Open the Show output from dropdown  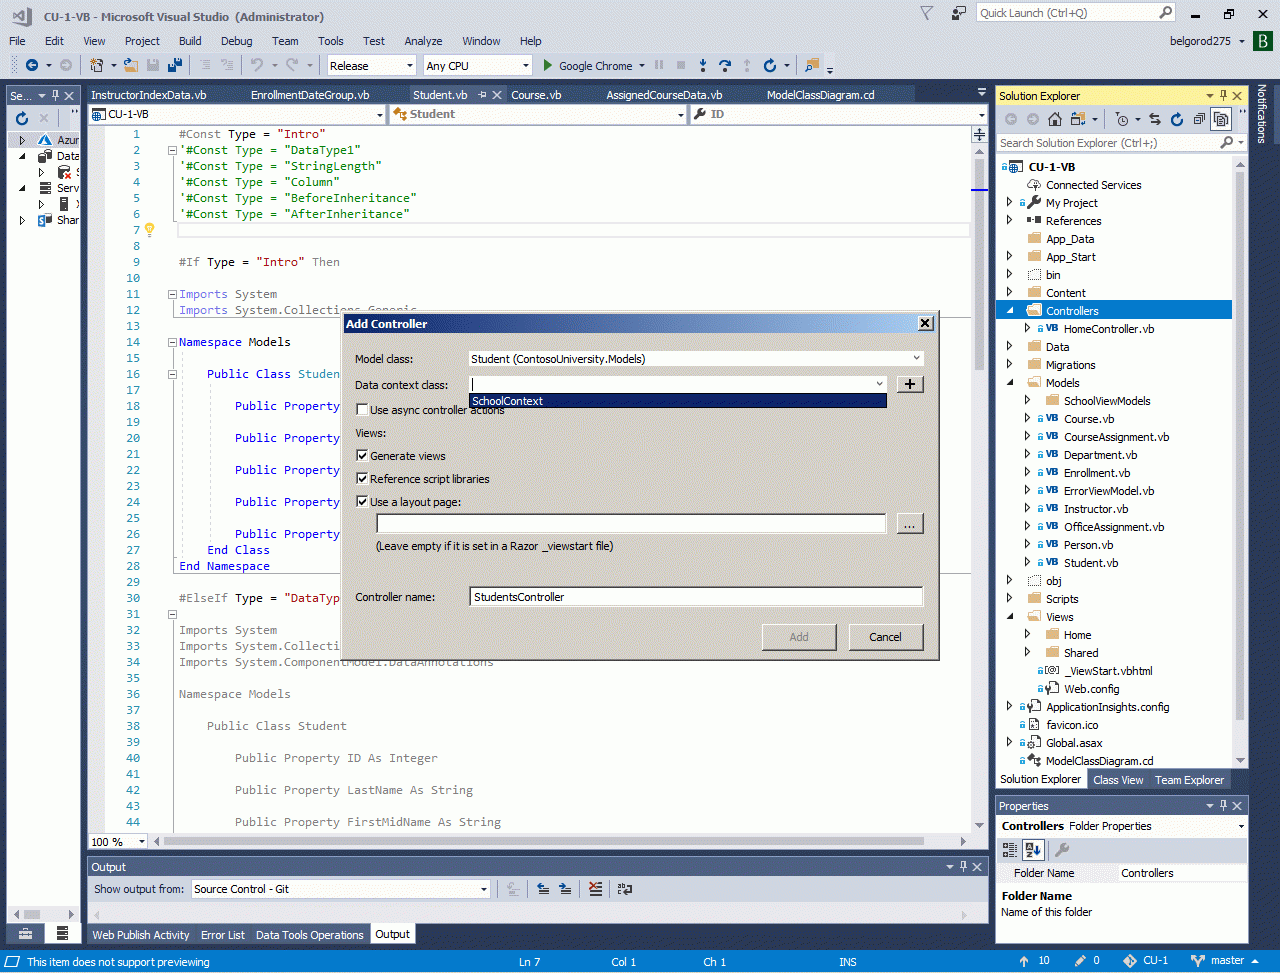click(484, 889)
